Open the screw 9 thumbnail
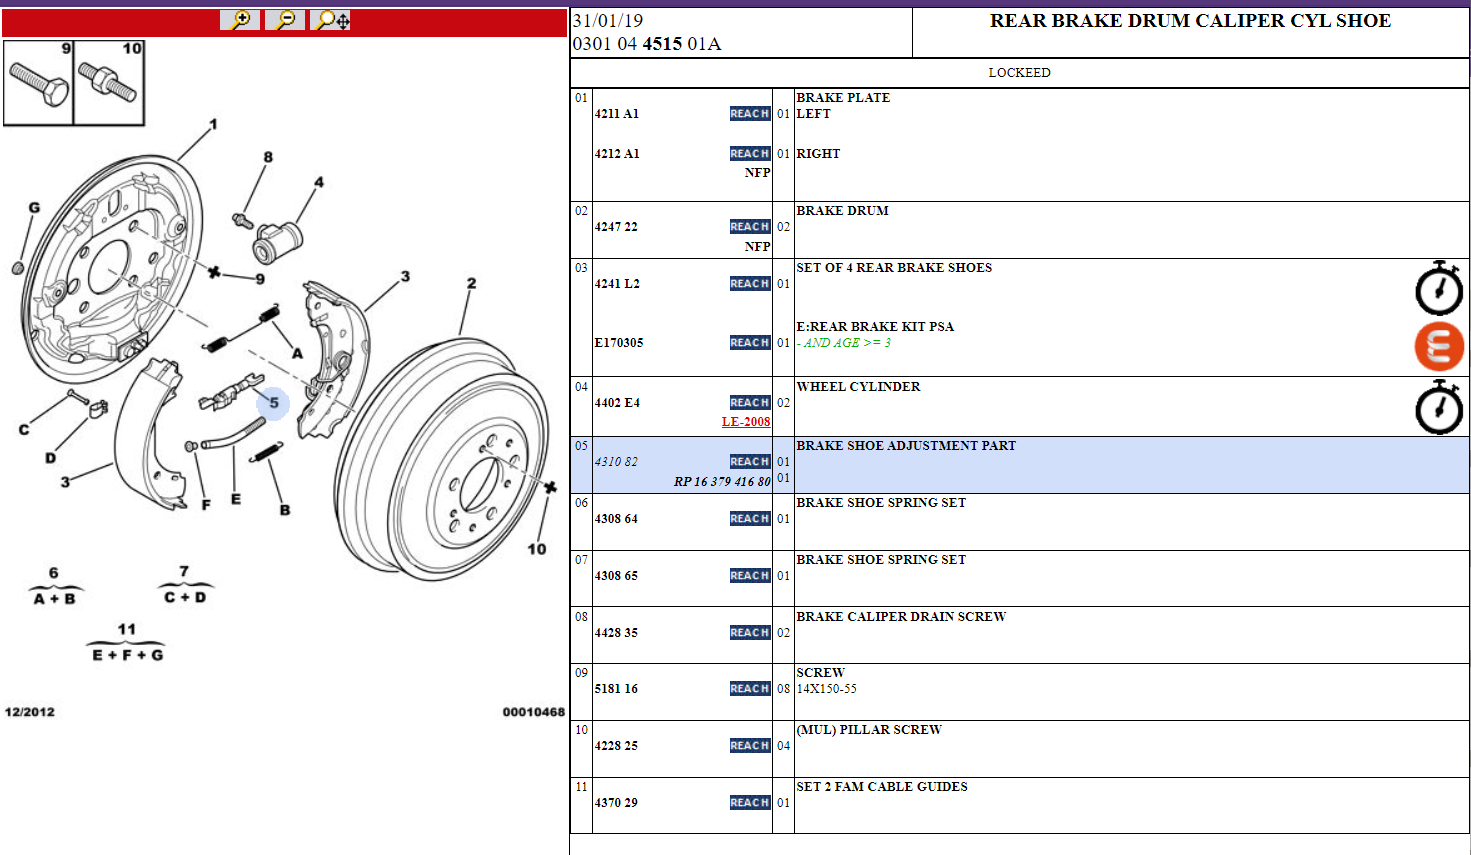The height and width of the screenshot is (855, 1471). 38,83
